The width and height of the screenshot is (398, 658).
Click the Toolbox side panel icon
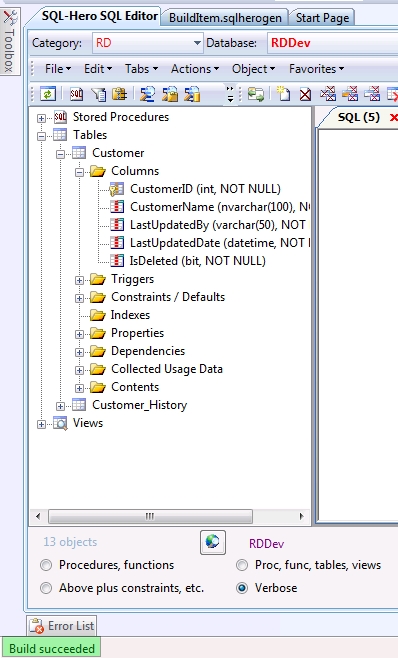click(x=10, y=18)
